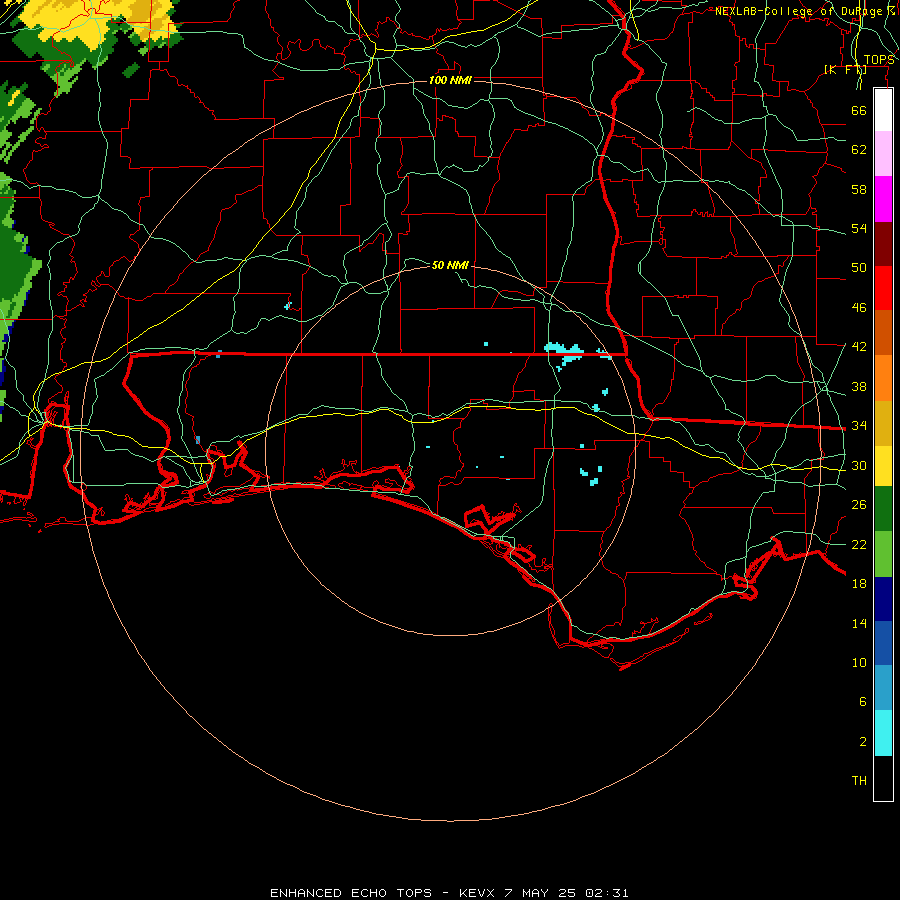Click the light green legend swatch
Image resolution: width=900 pixels, height=900 pixels.
click(883, 554)
